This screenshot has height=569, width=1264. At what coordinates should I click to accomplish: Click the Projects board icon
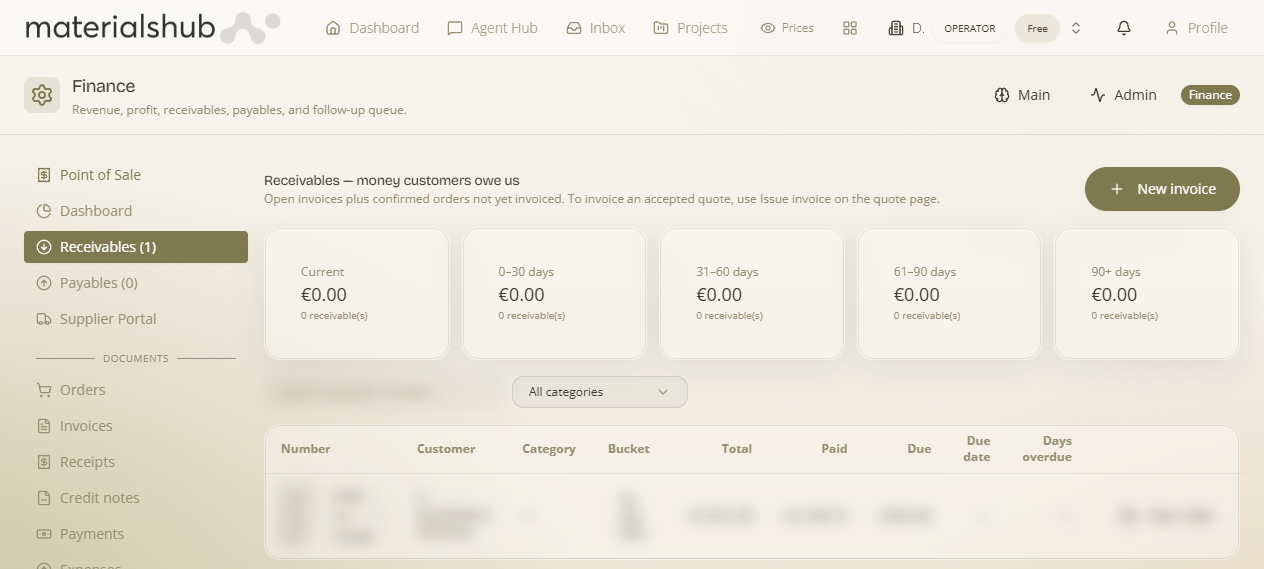coord(661,28)
